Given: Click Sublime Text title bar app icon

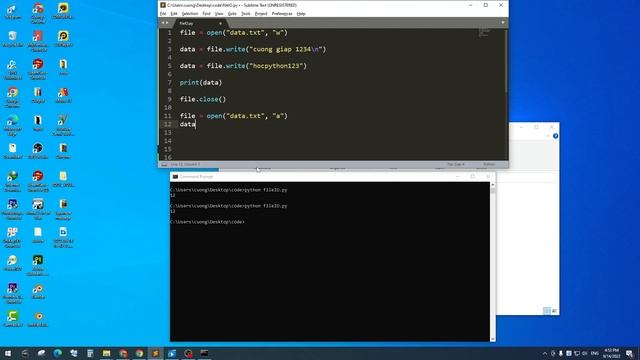Looking at the screenshot, I should pyautogui.click(x=163, y=5).
